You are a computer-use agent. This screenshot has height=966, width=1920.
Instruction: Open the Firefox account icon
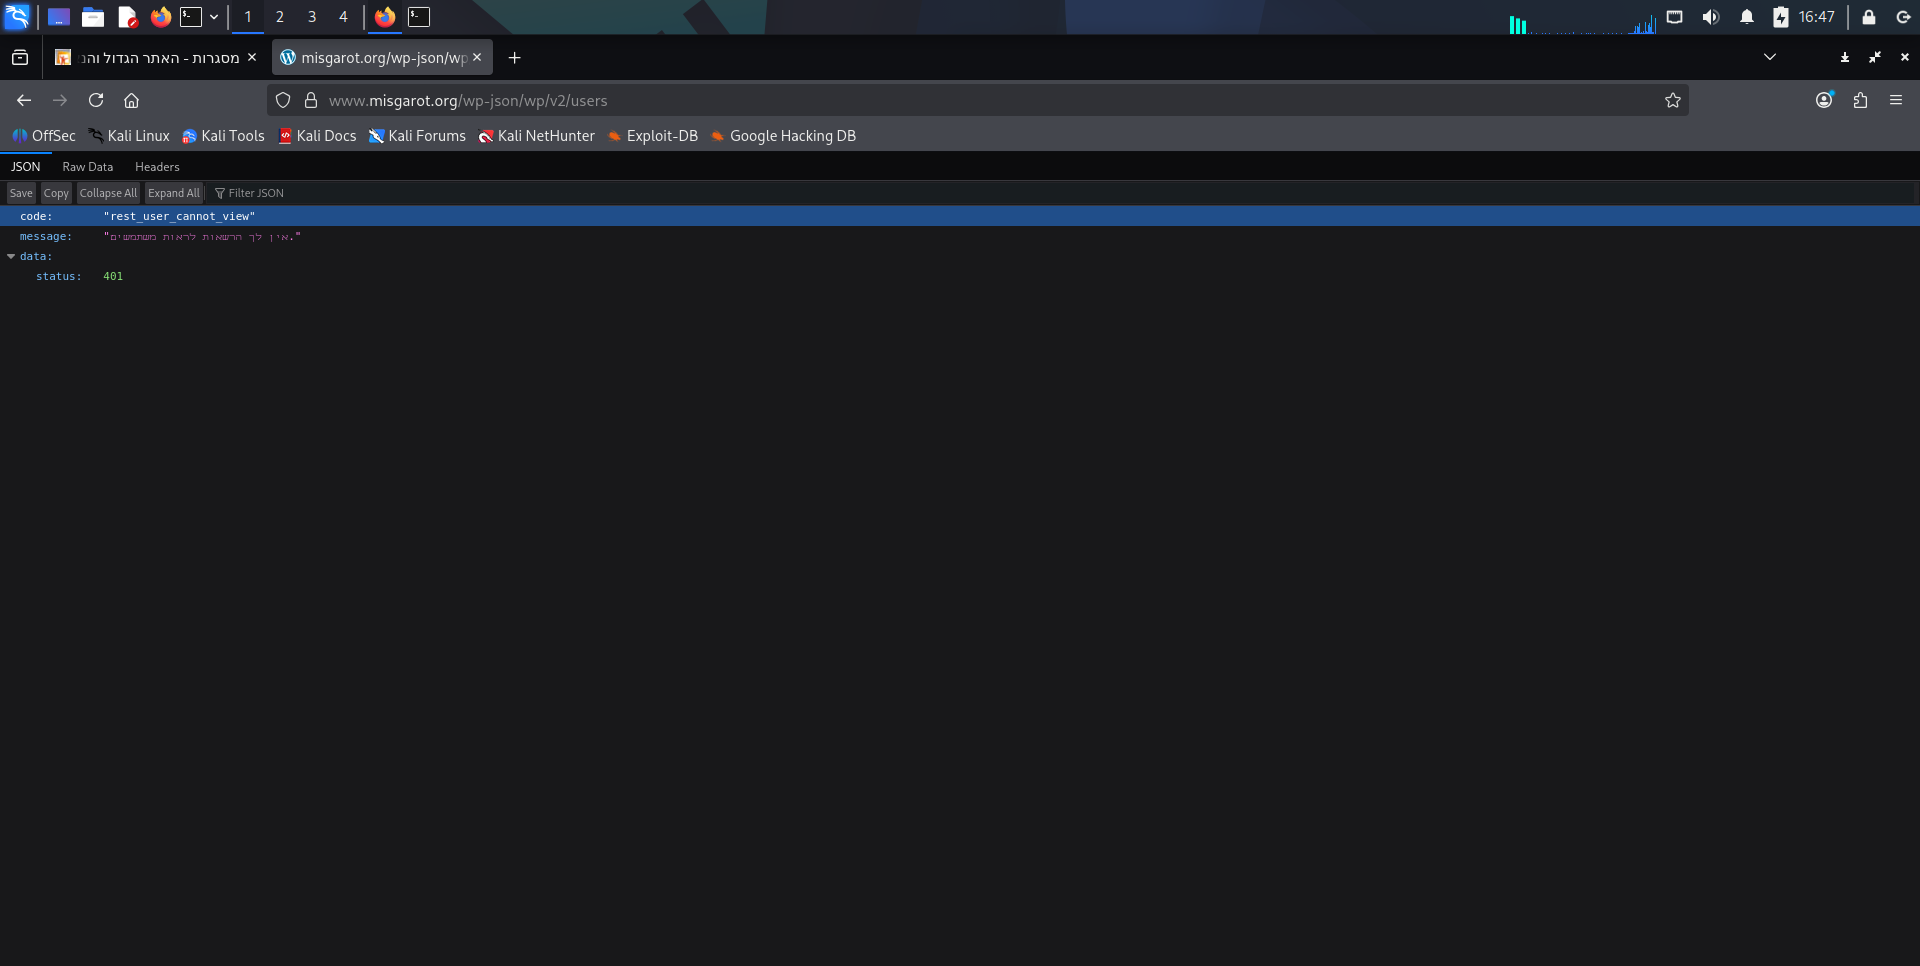click(1824, 100)
